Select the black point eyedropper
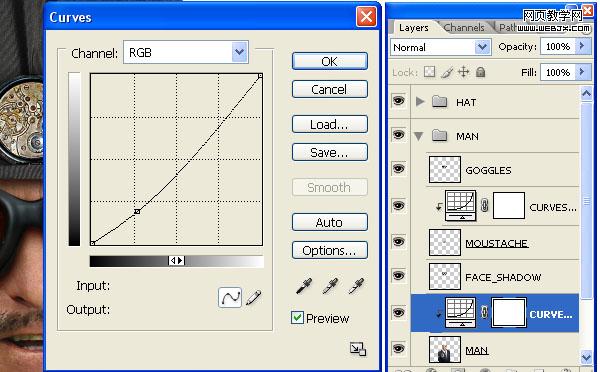 pyautogui.click(x=304, y=286)
